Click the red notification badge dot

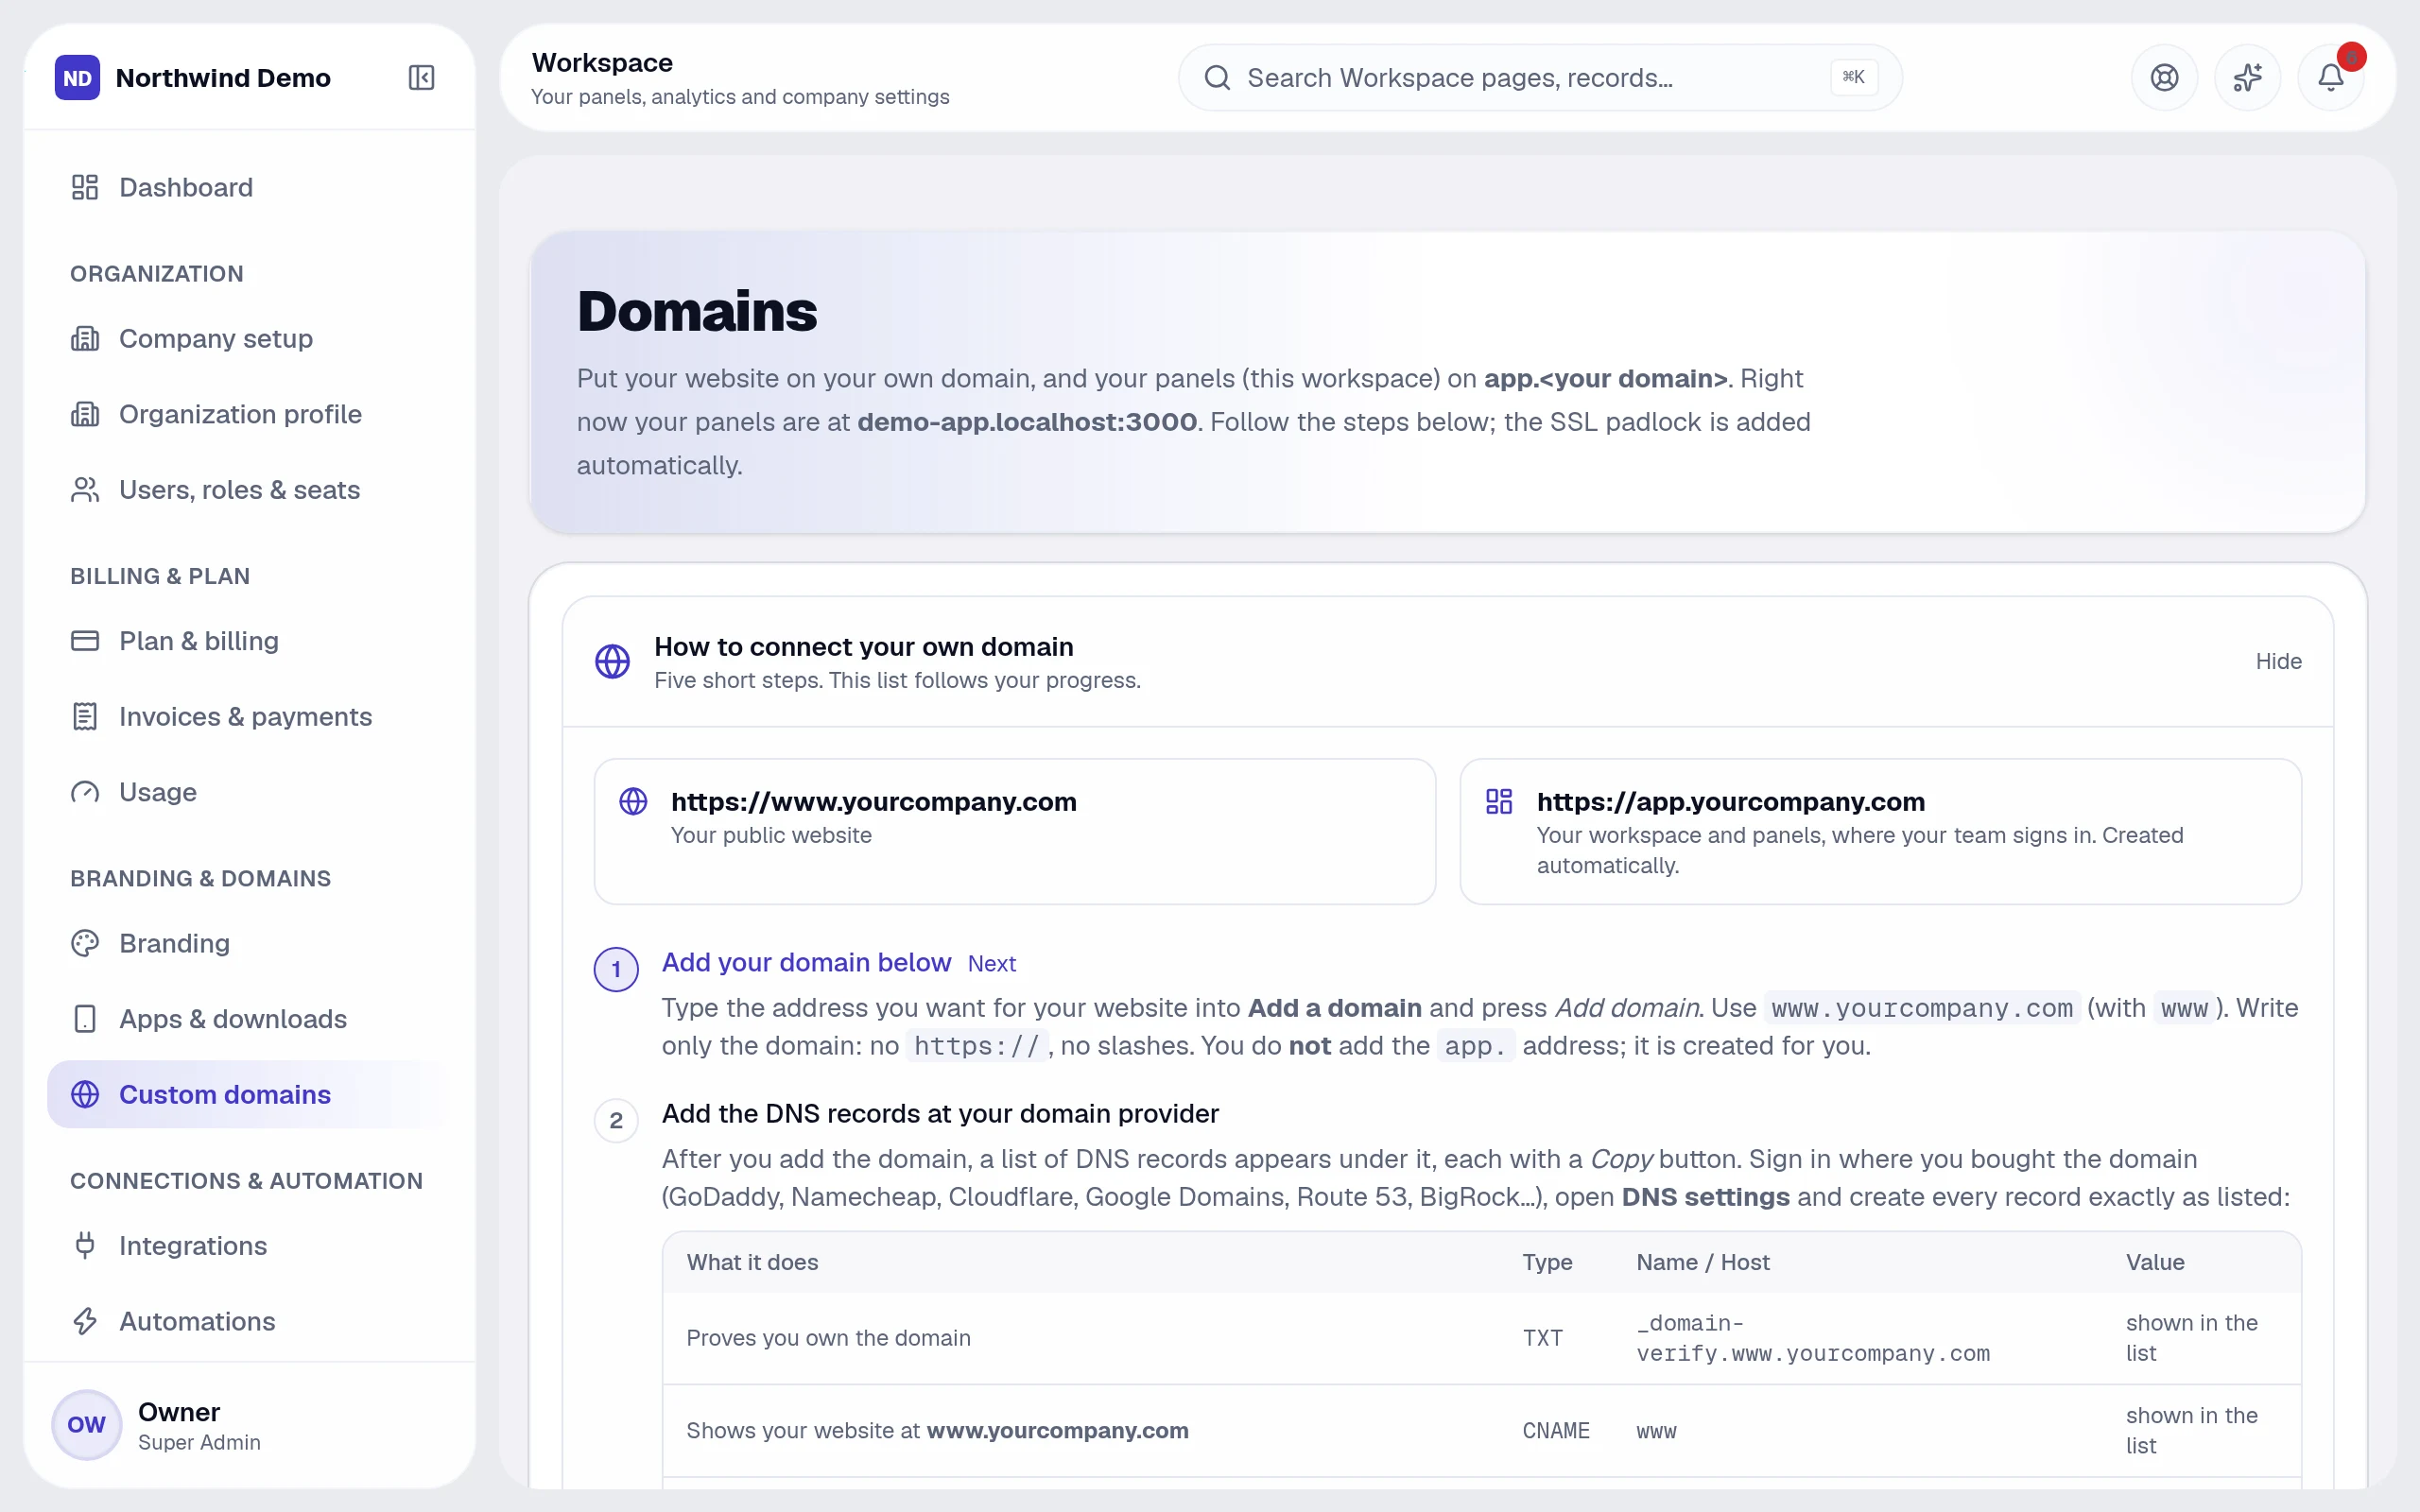coord(2352,57)
